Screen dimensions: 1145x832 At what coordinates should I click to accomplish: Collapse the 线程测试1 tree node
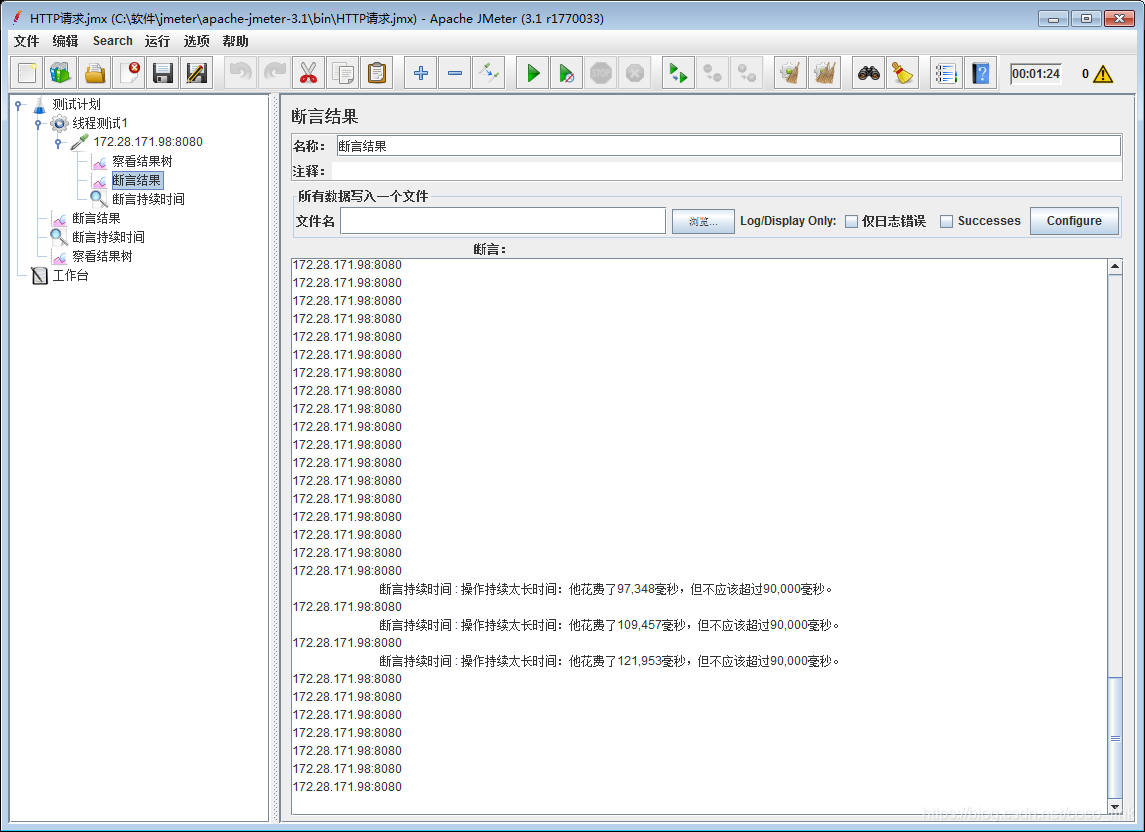pyautogui.click(x=38, y=123)
